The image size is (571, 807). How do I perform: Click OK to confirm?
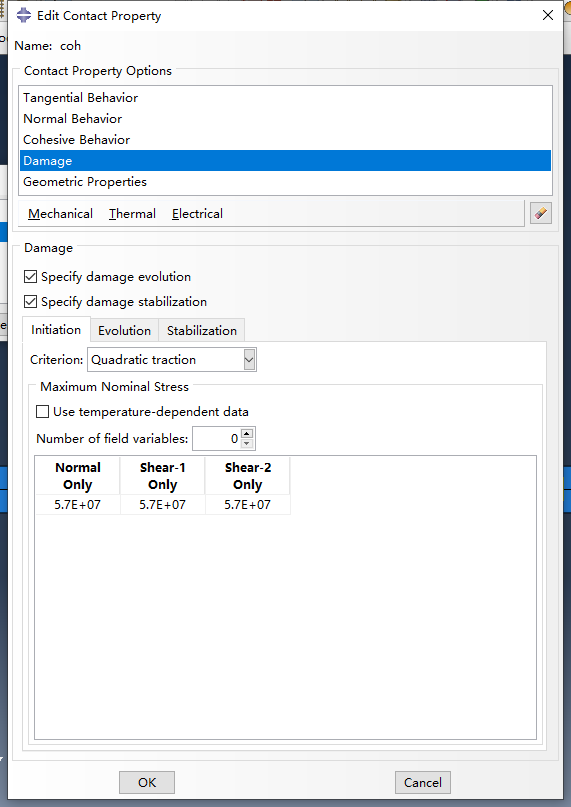coord(147,782)
